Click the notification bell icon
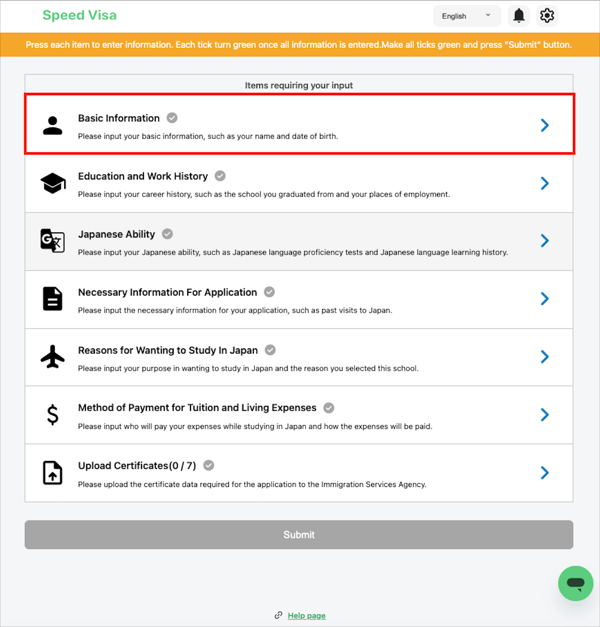 pos(519,16)
